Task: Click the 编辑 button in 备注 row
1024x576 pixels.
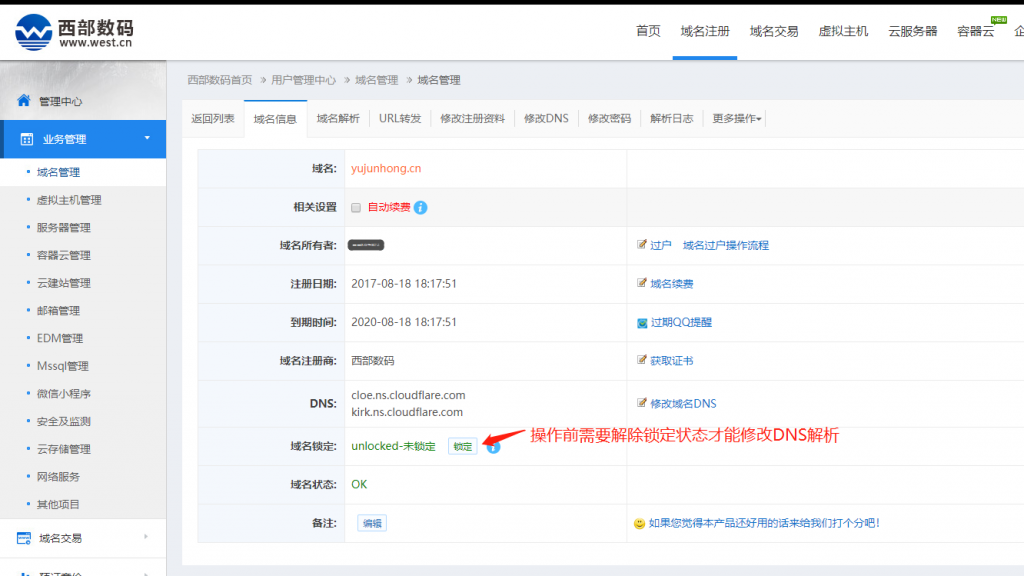Action: [372, 523]
